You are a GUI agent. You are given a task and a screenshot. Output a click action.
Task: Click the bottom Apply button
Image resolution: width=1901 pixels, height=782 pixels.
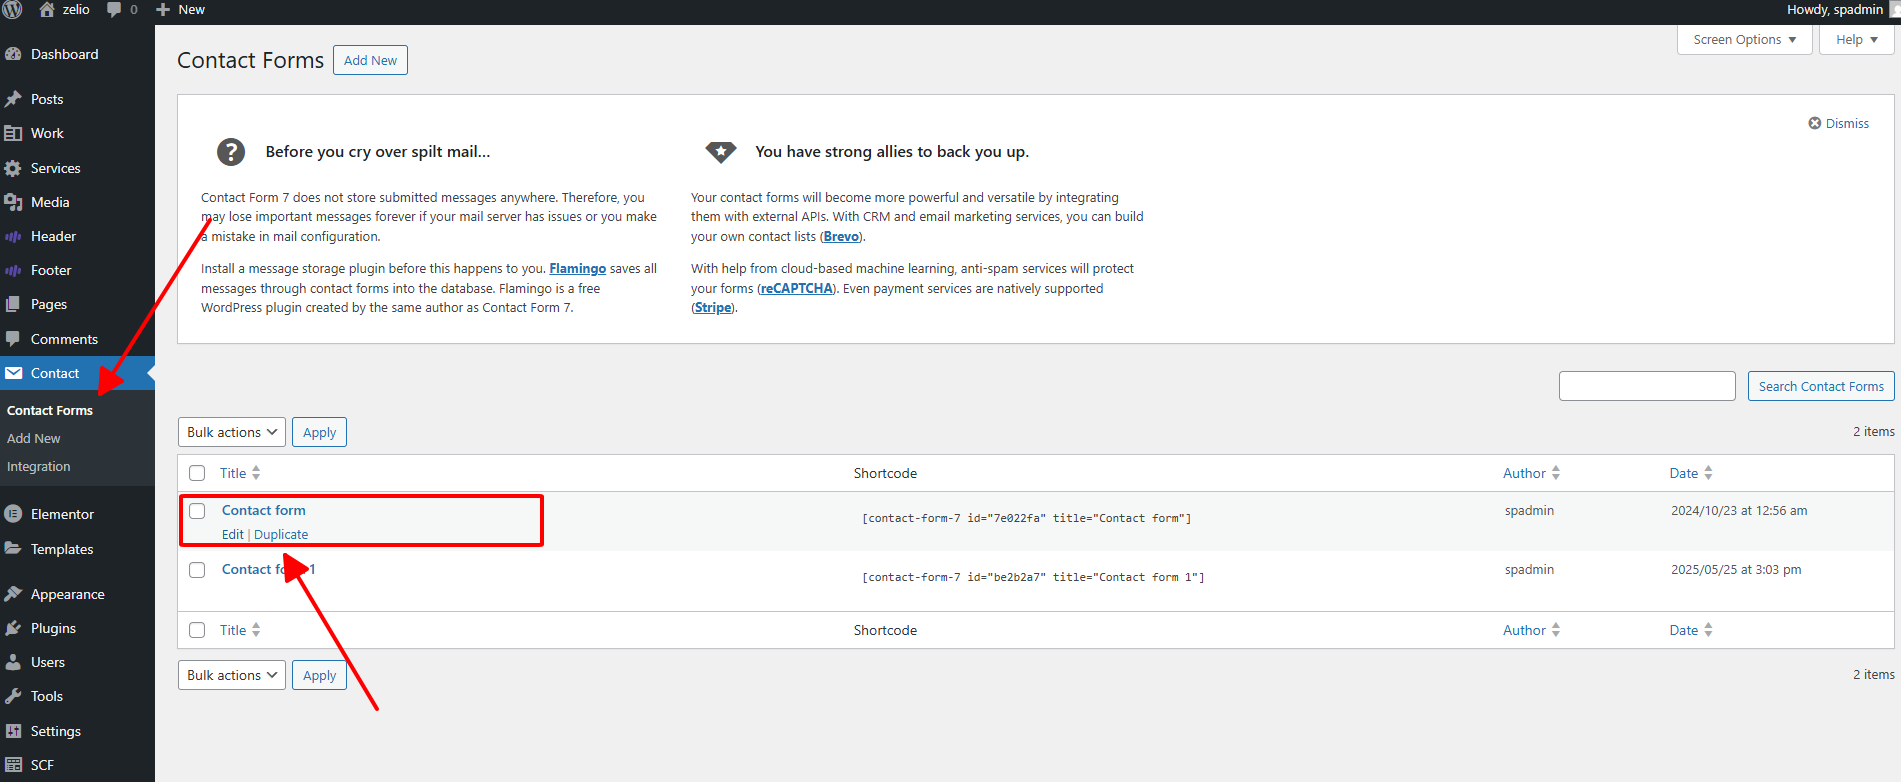319,675
